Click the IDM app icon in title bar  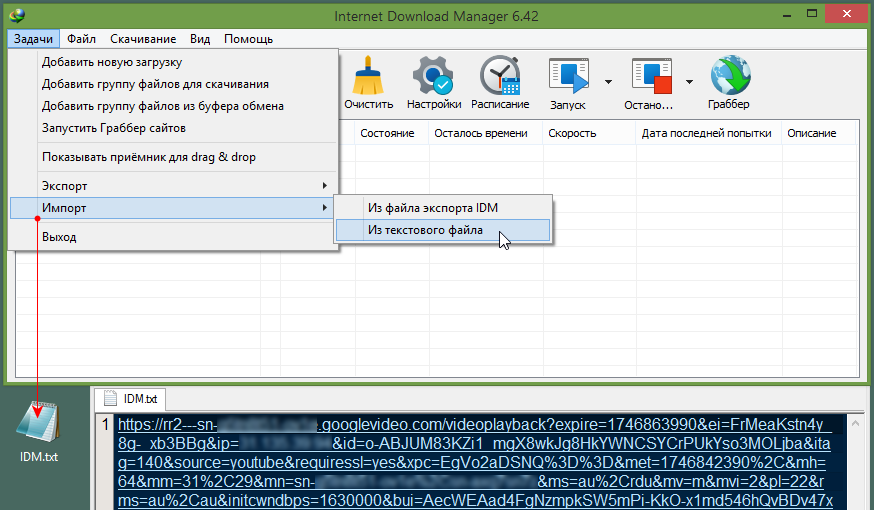15,15
